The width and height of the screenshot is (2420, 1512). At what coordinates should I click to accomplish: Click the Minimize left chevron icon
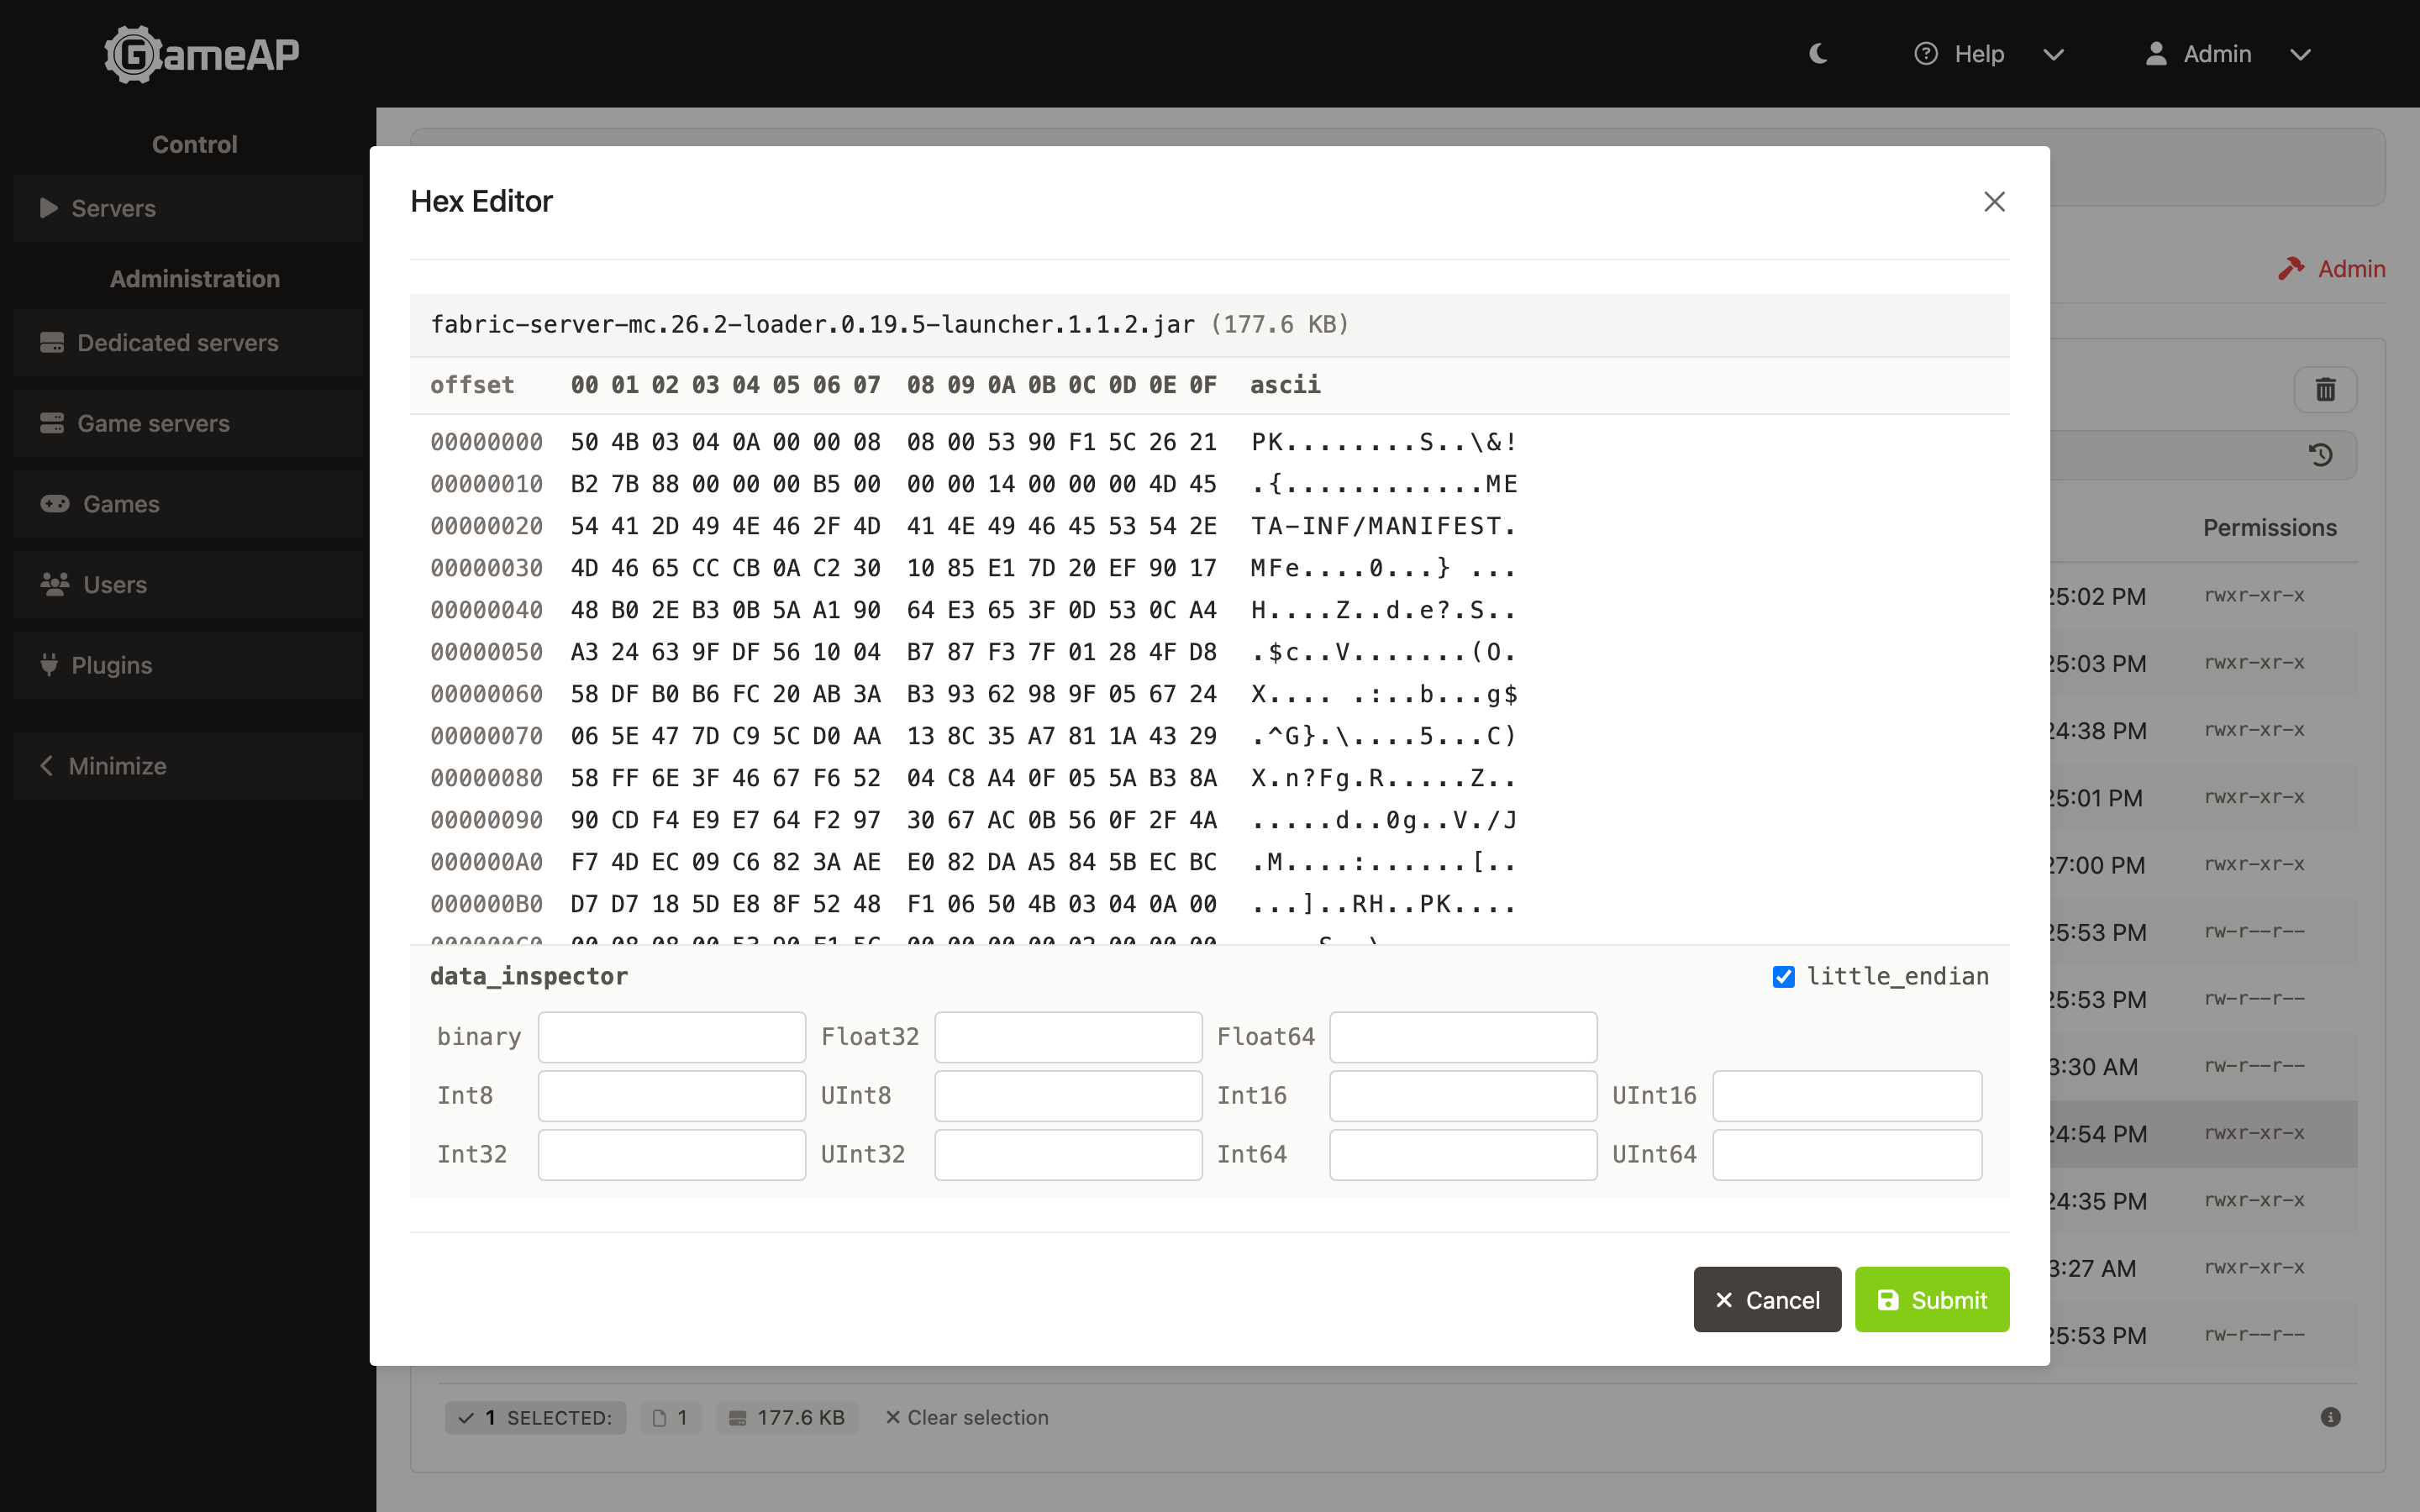[46, 766]
